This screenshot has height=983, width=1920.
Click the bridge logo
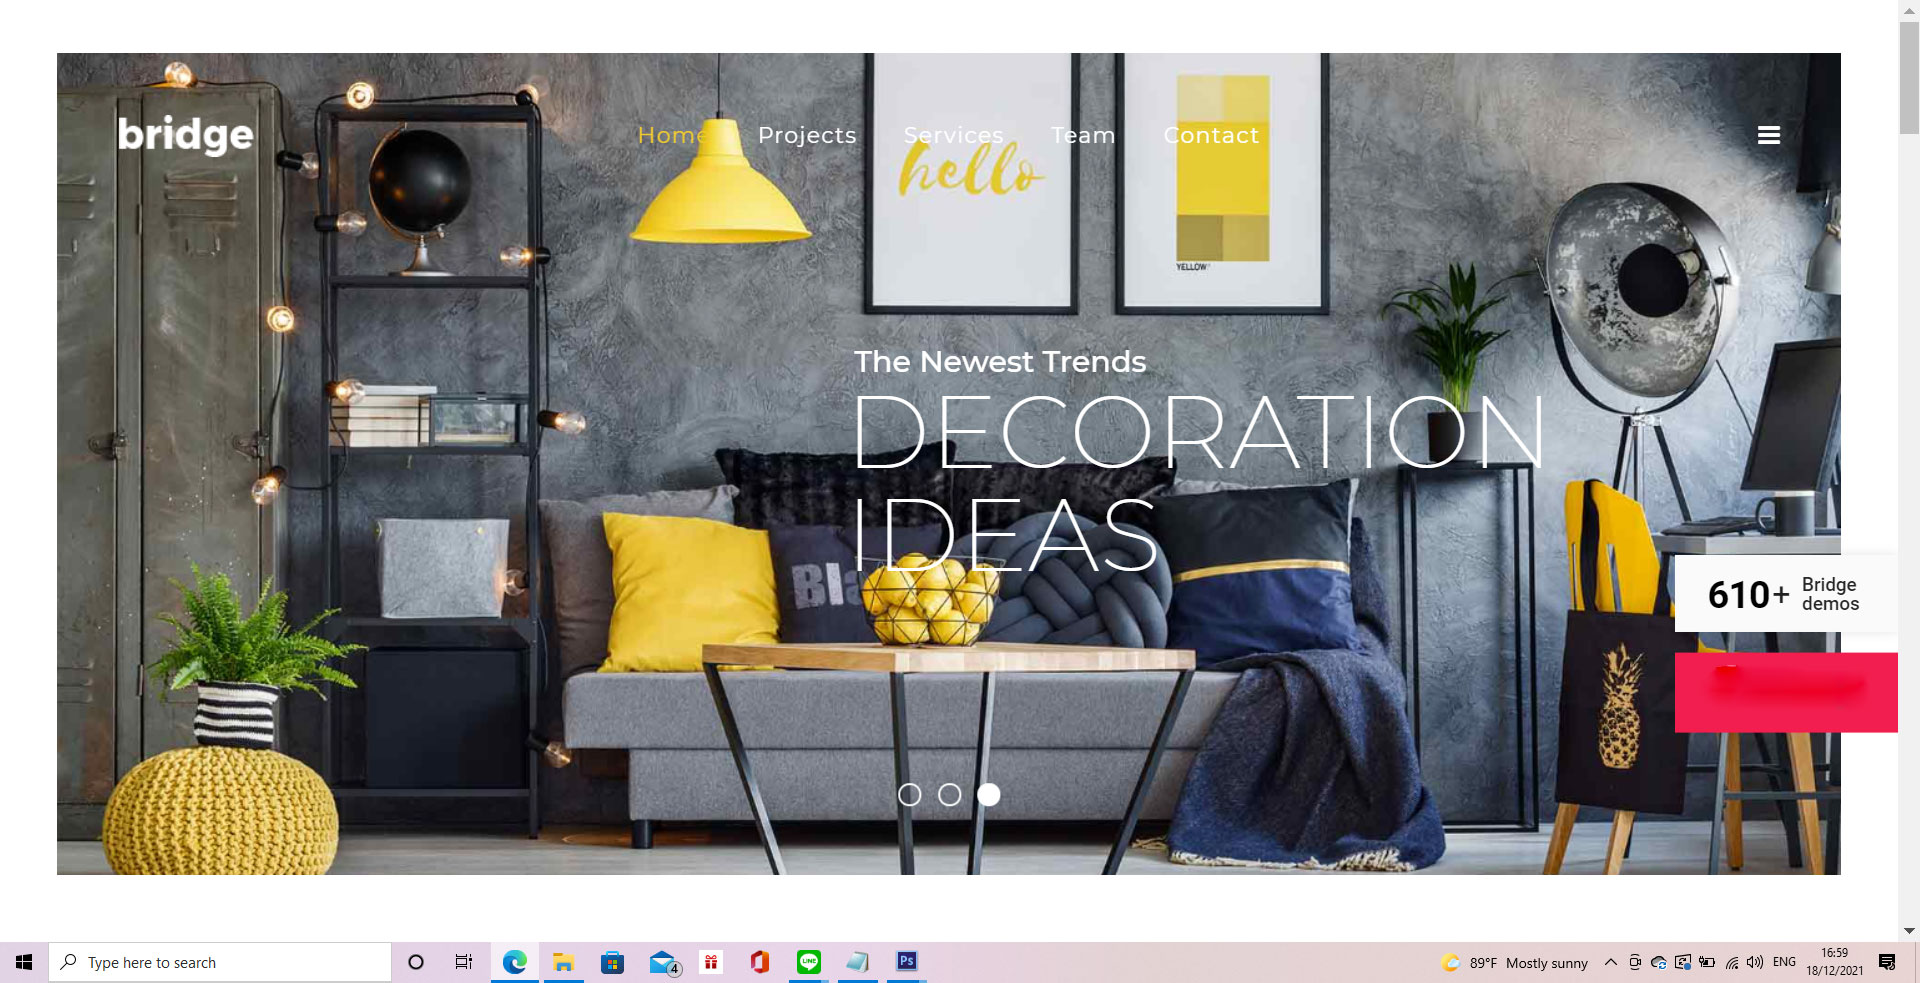(x=185, y=135)
